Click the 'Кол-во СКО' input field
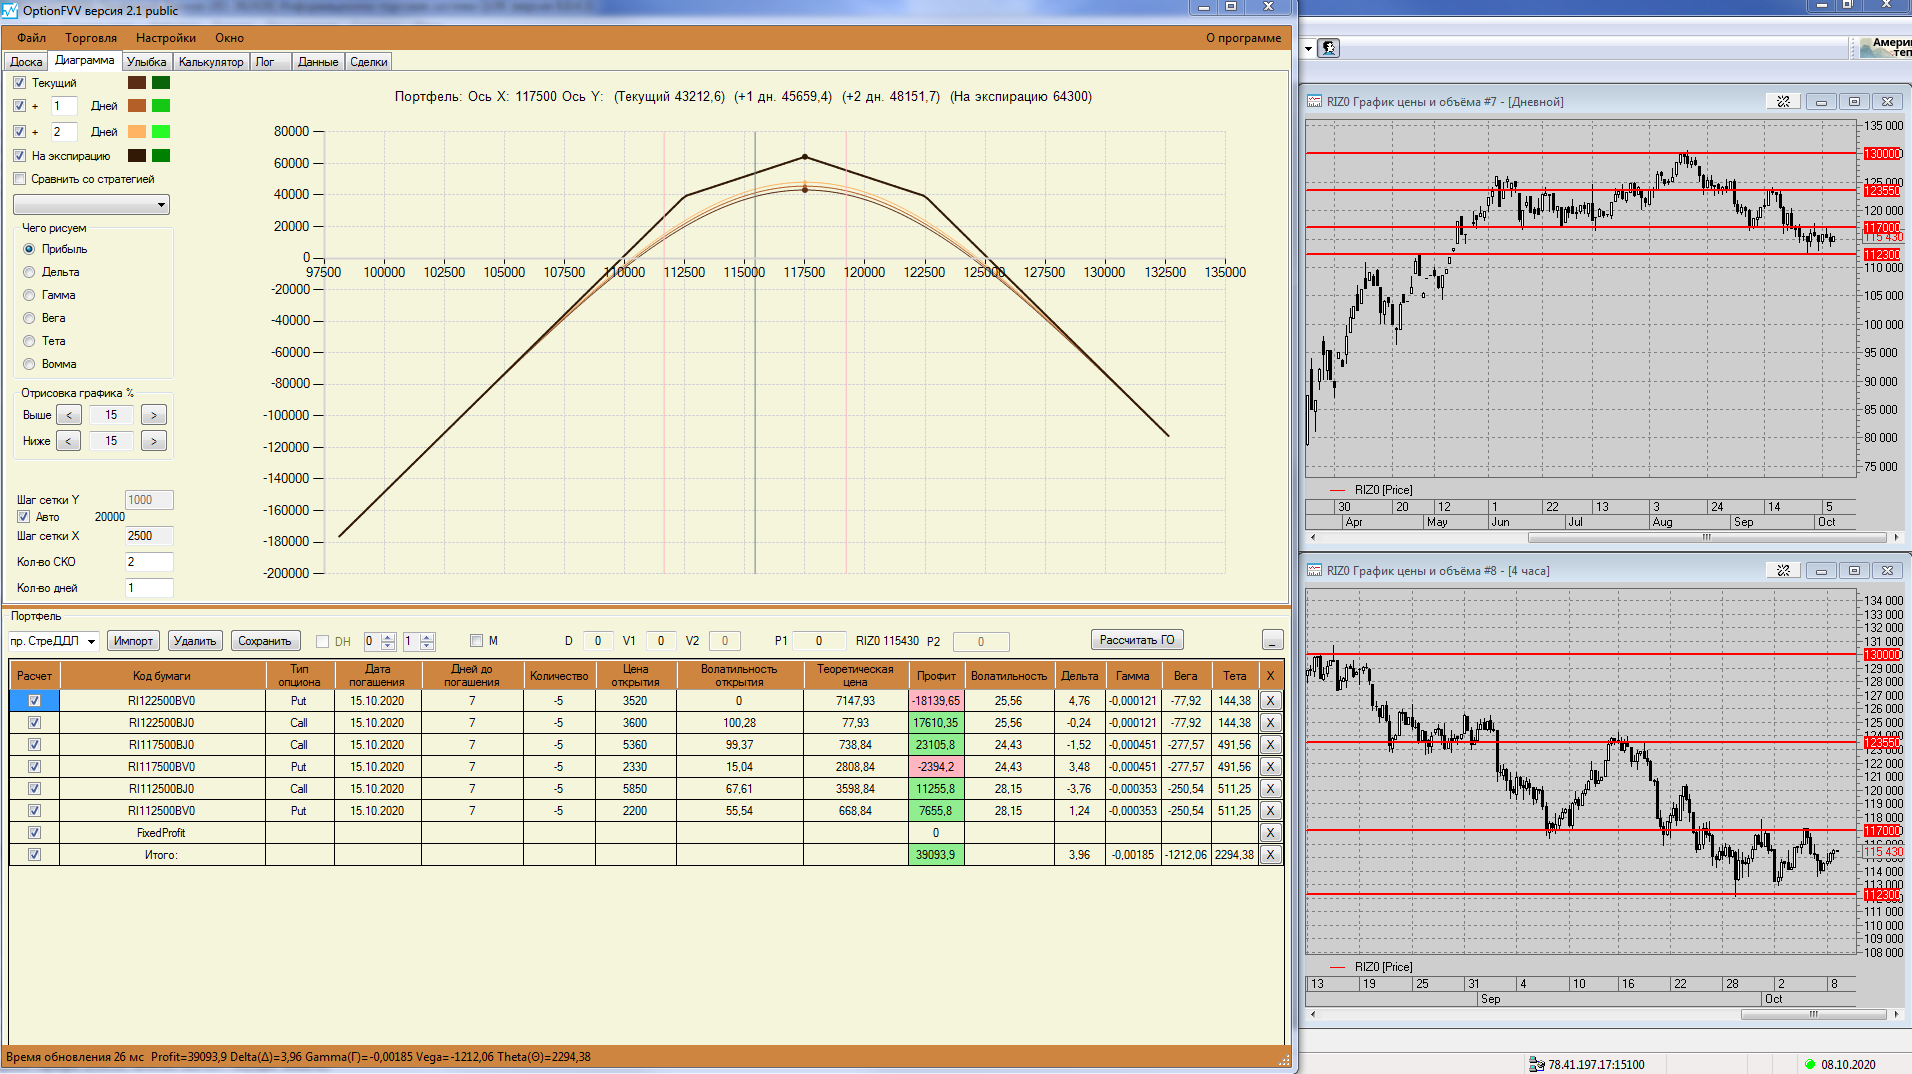1912x1074 pixels. pyautogui.click(x=149, y=562)
